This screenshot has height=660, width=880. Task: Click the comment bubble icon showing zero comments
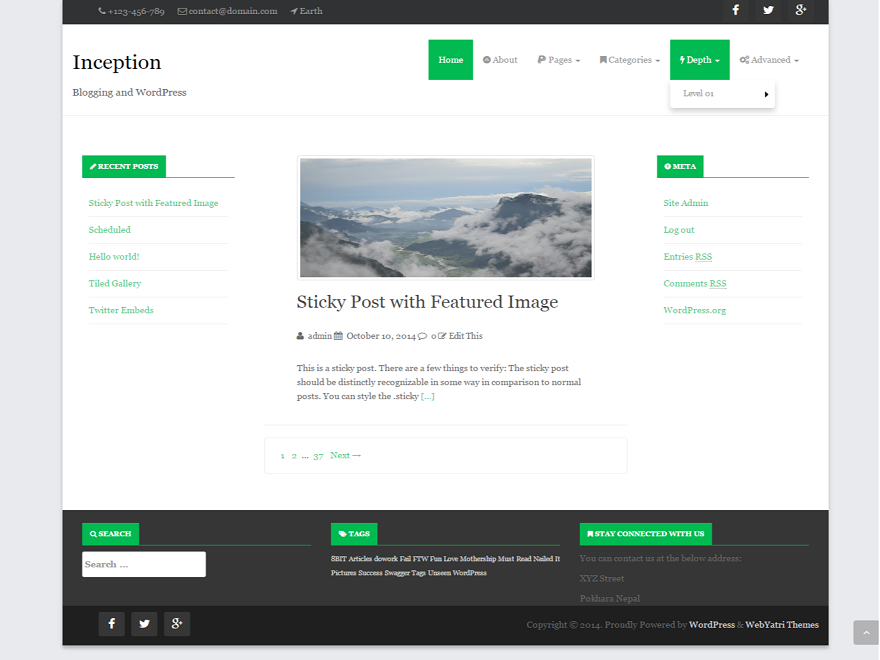424,335
